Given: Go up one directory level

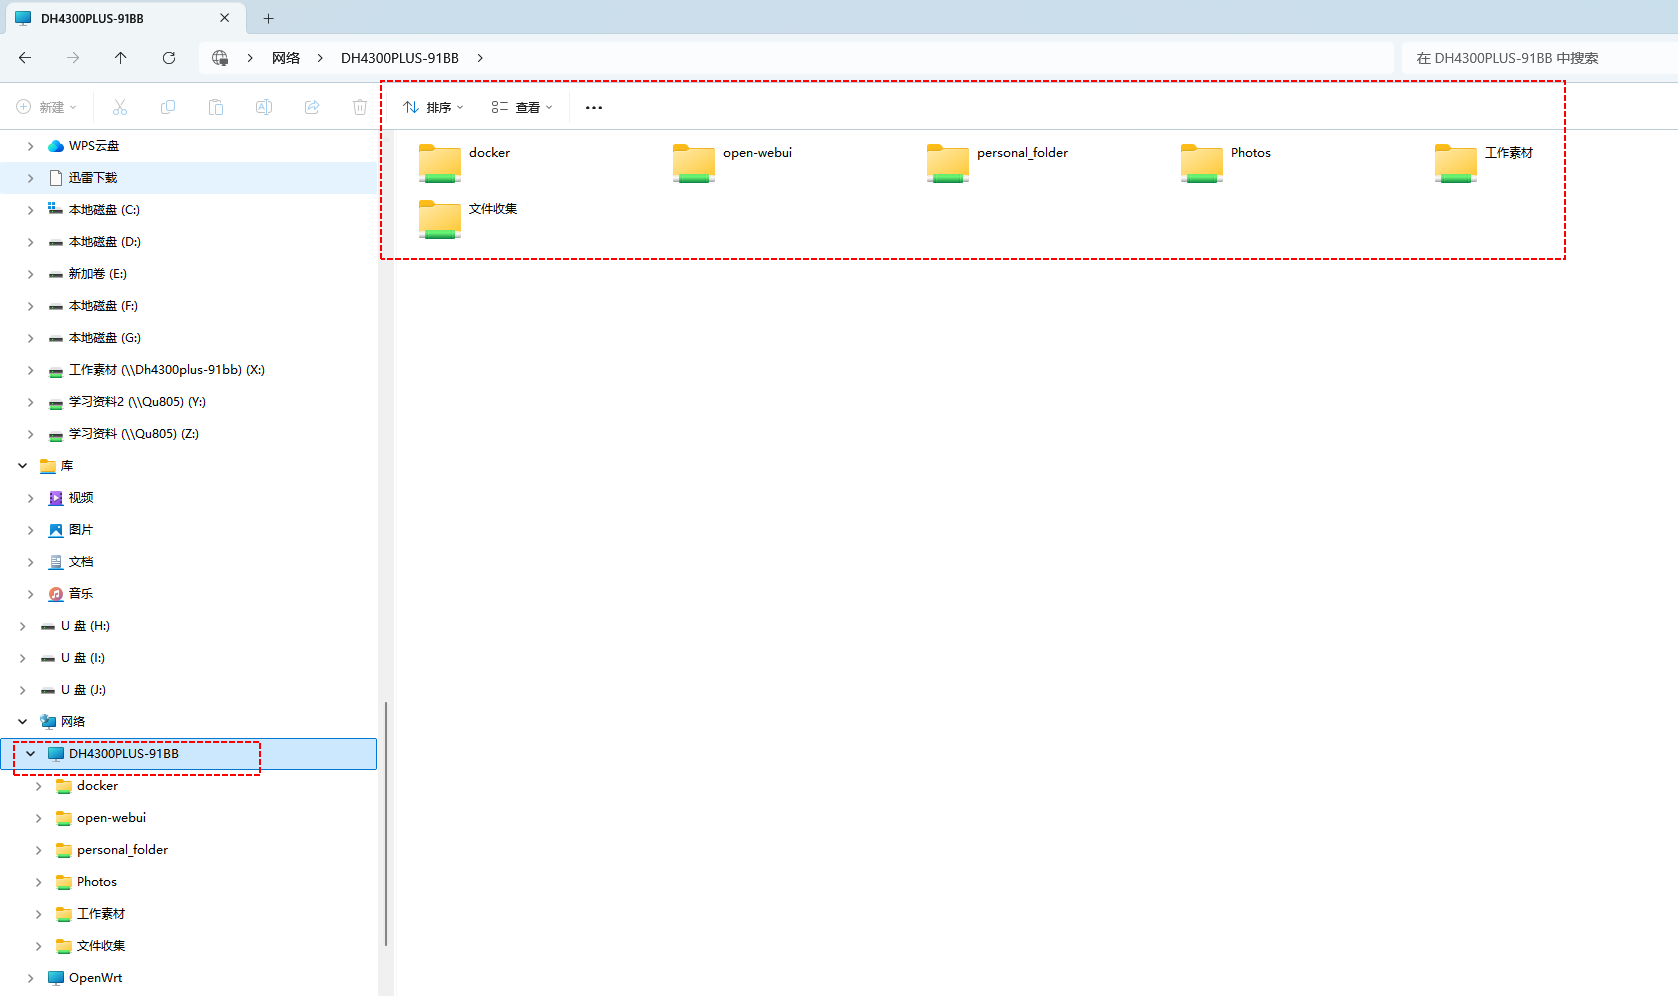Looking at the screenshot, I should pos(121,58).
